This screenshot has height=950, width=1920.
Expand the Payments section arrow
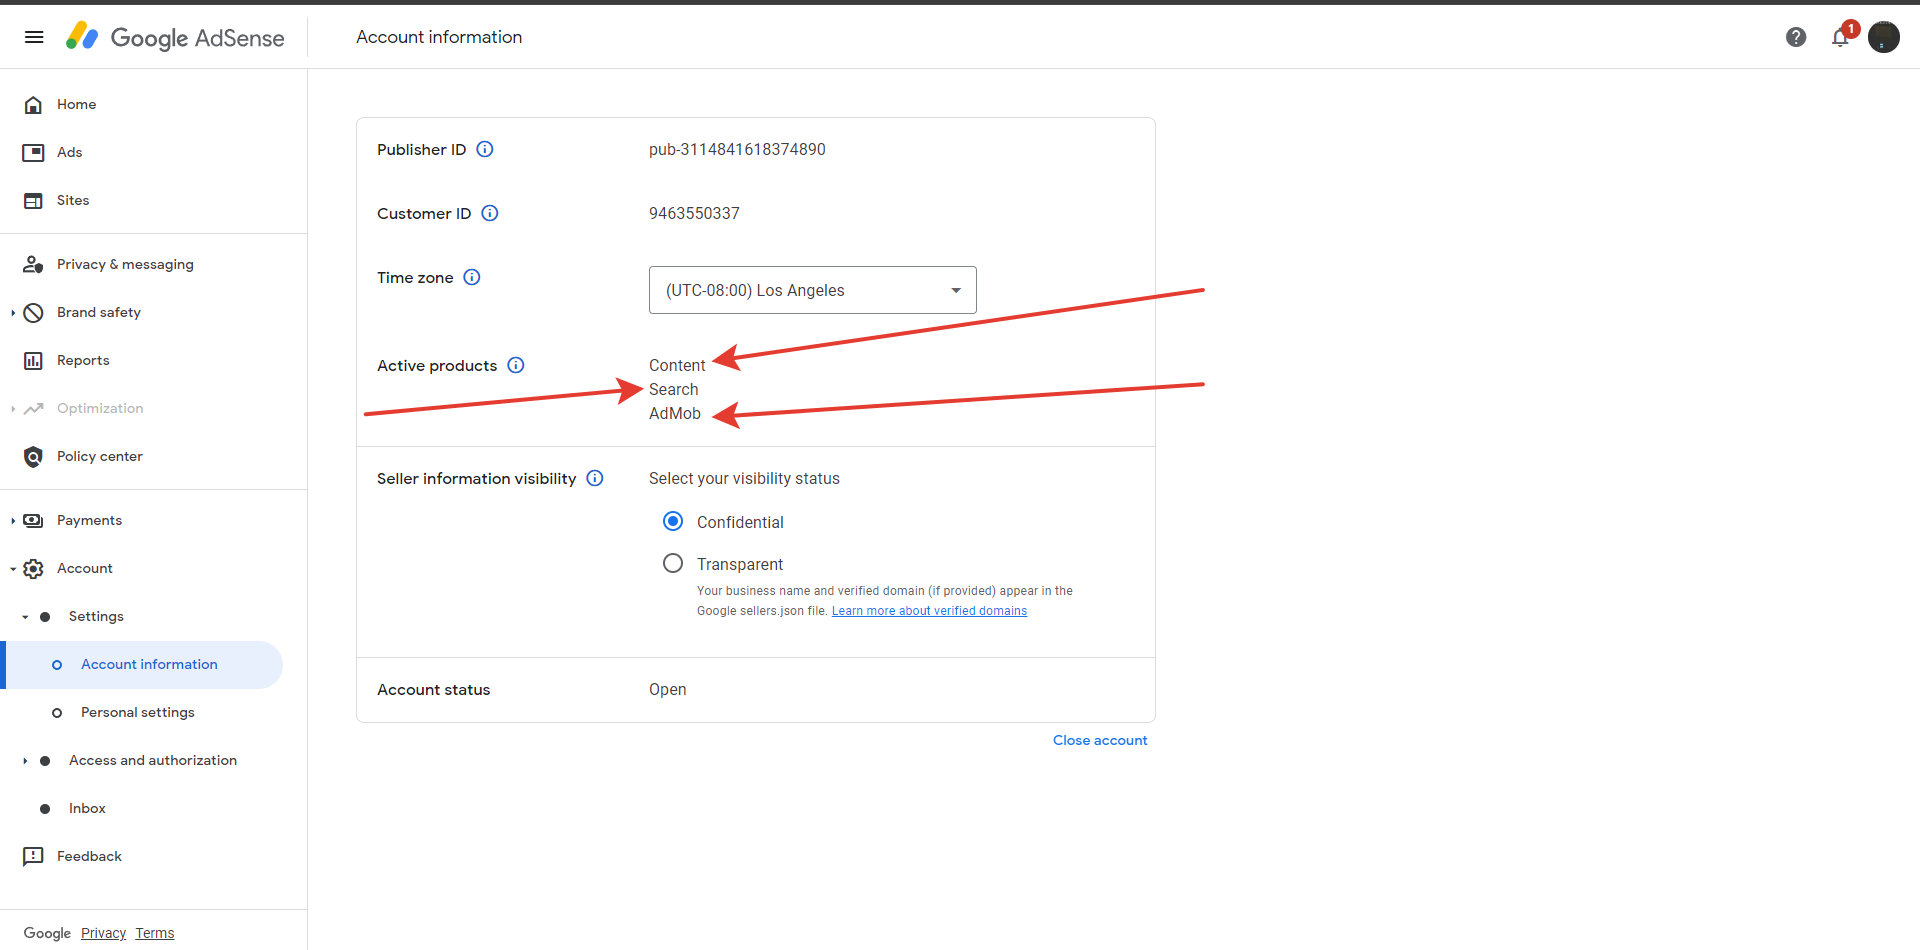[x=13, y=521]
